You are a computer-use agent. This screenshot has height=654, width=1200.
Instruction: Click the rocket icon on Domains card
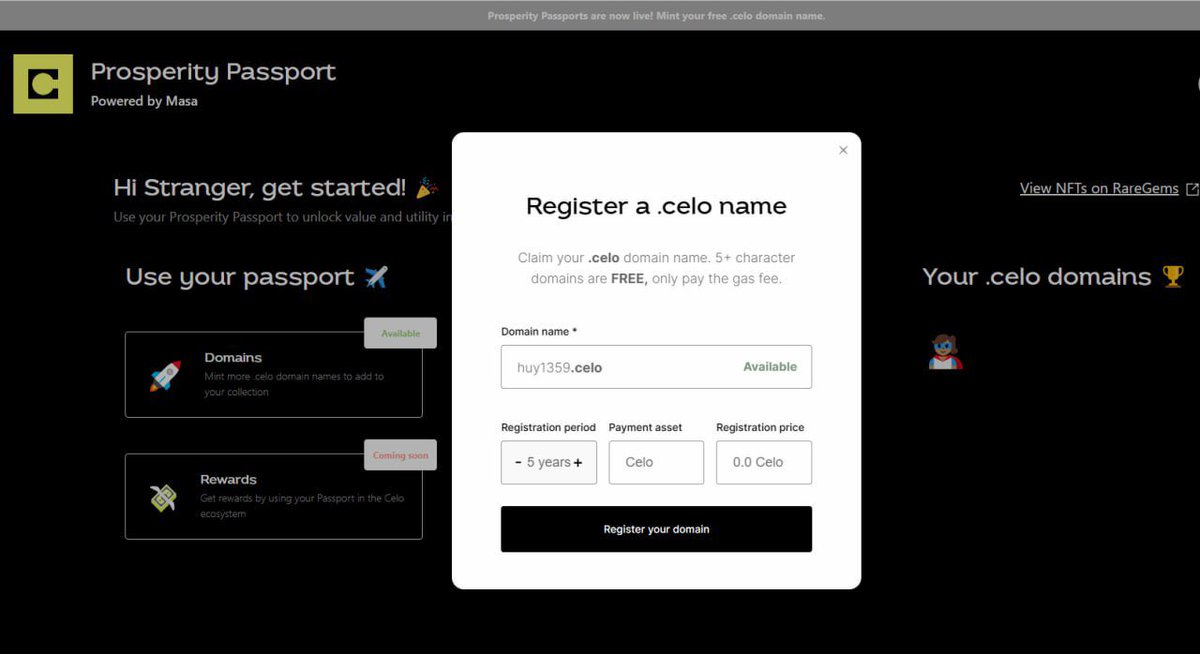165,376
